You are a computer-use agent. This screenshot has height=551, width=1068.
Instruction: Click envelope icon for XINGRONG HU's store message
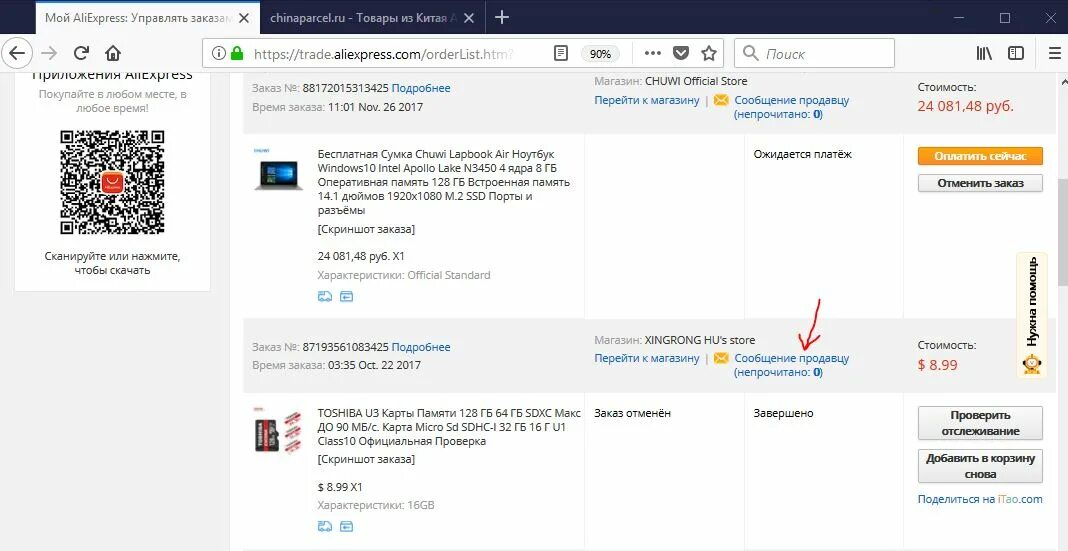(721, 358)
